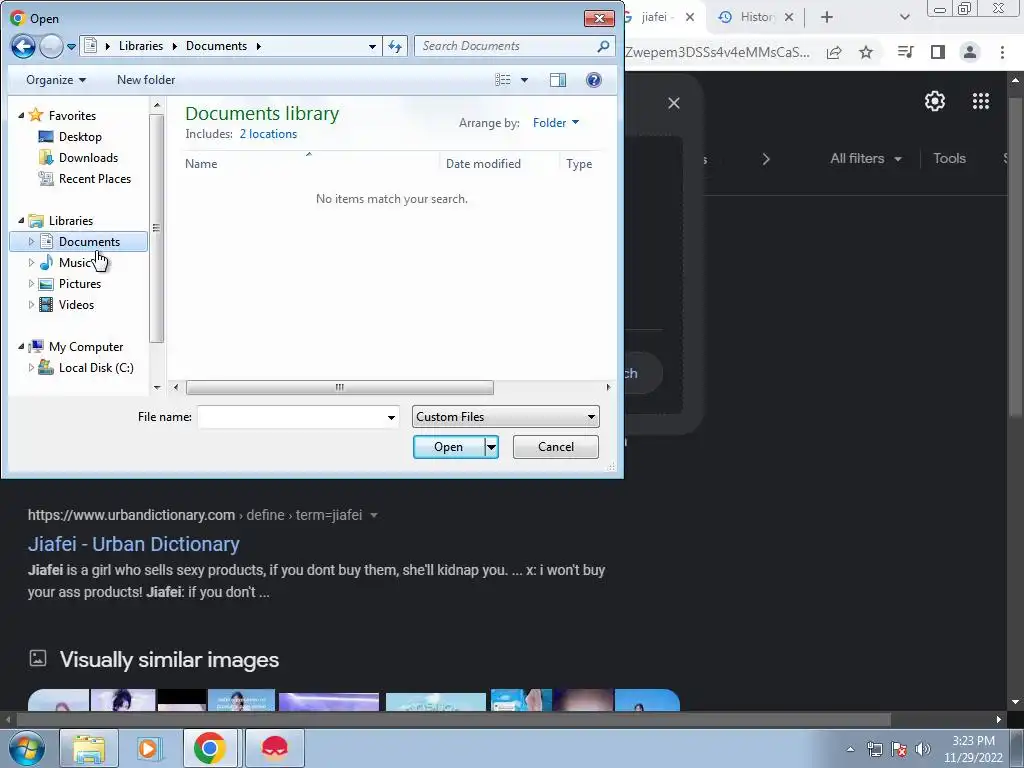Open Google apps grid icon

tap(980, 101)
